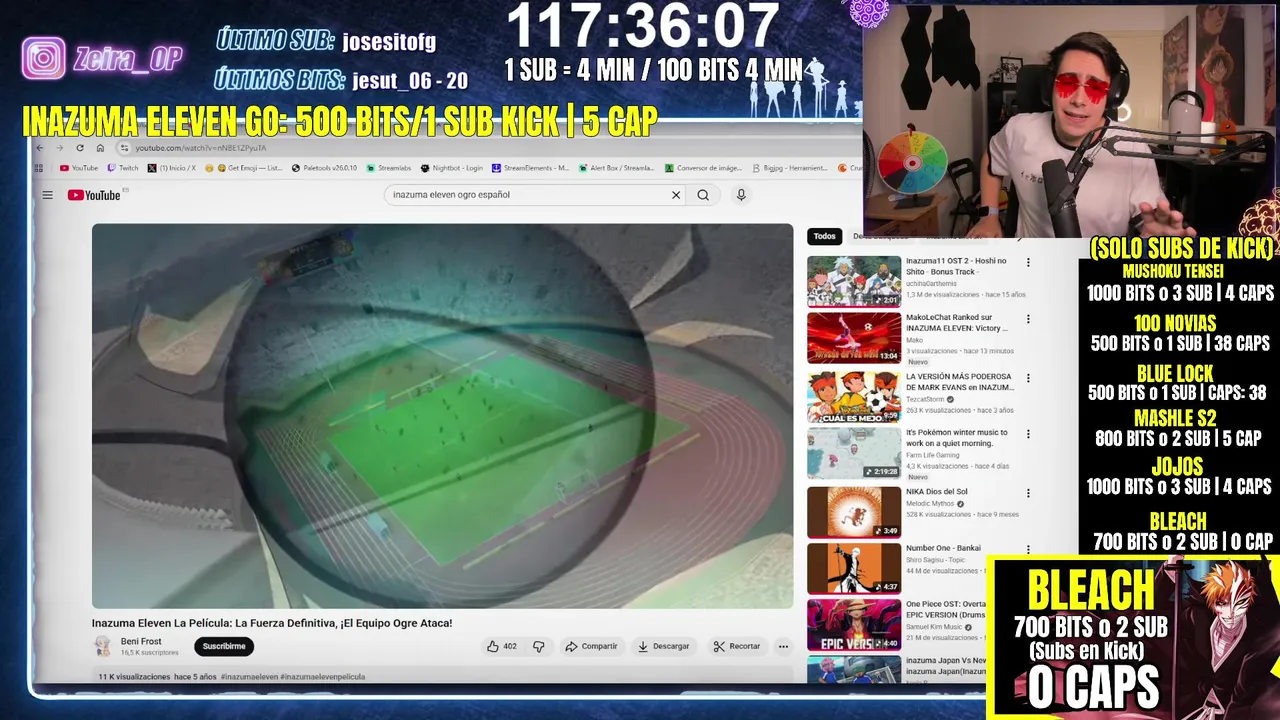Open the StreamElements bookmark
The image size is (1280, 720).
tap(530, 168)
